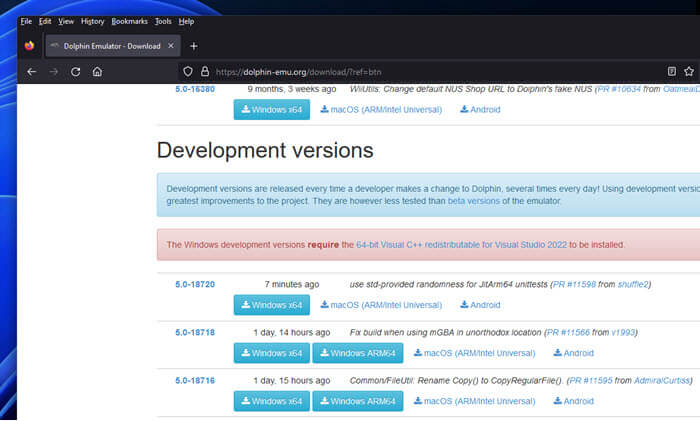This screenshot has height=421, width=700.
Task: Download macOS build for 5.0-18720
Action: [381, 305]
